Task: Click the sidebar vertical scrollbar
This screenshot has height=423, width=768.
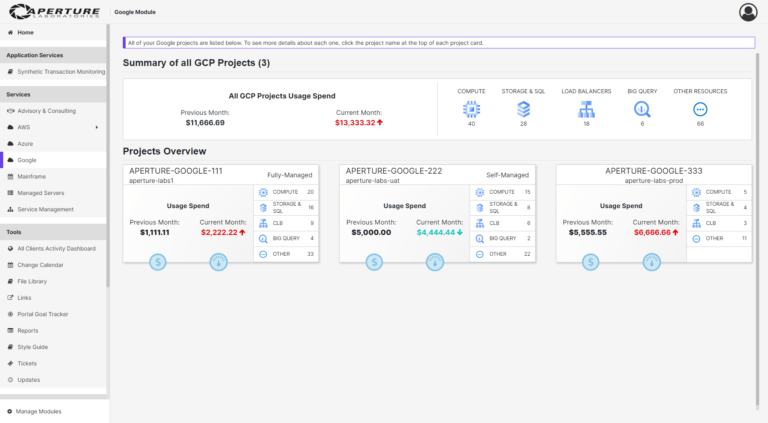Action: (108, 157)
